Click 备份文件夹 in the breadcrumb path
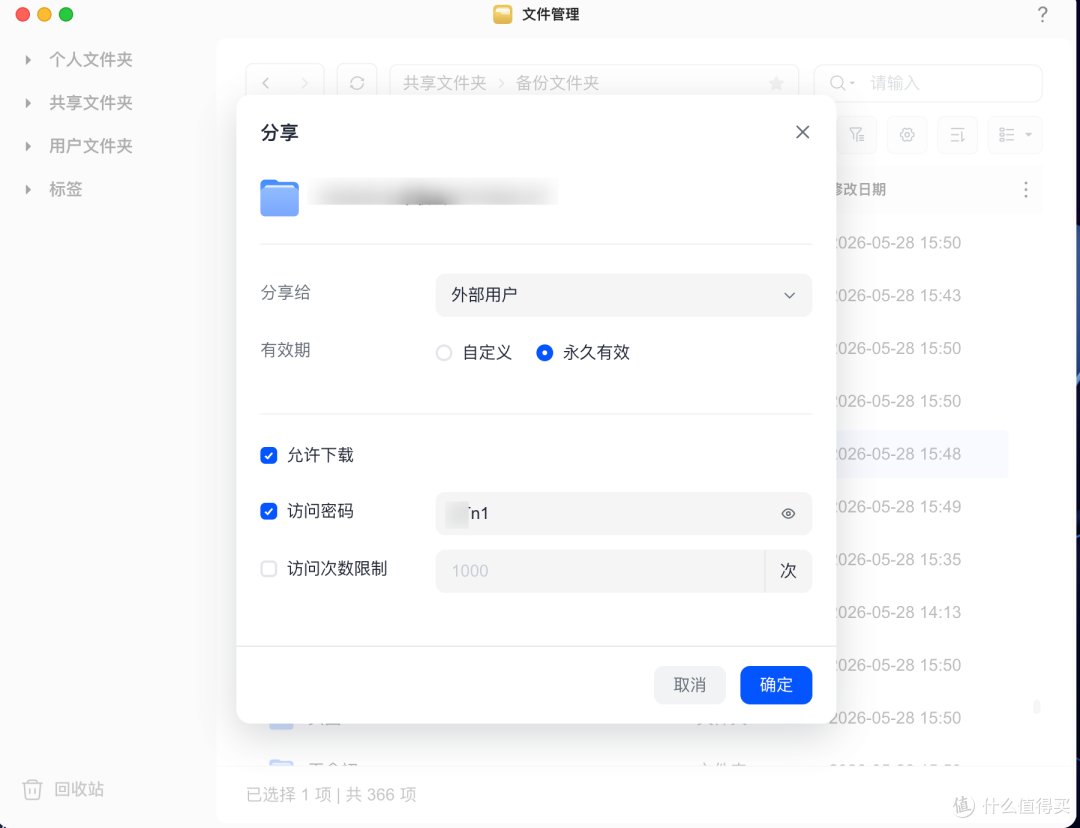 click(557, 83)
